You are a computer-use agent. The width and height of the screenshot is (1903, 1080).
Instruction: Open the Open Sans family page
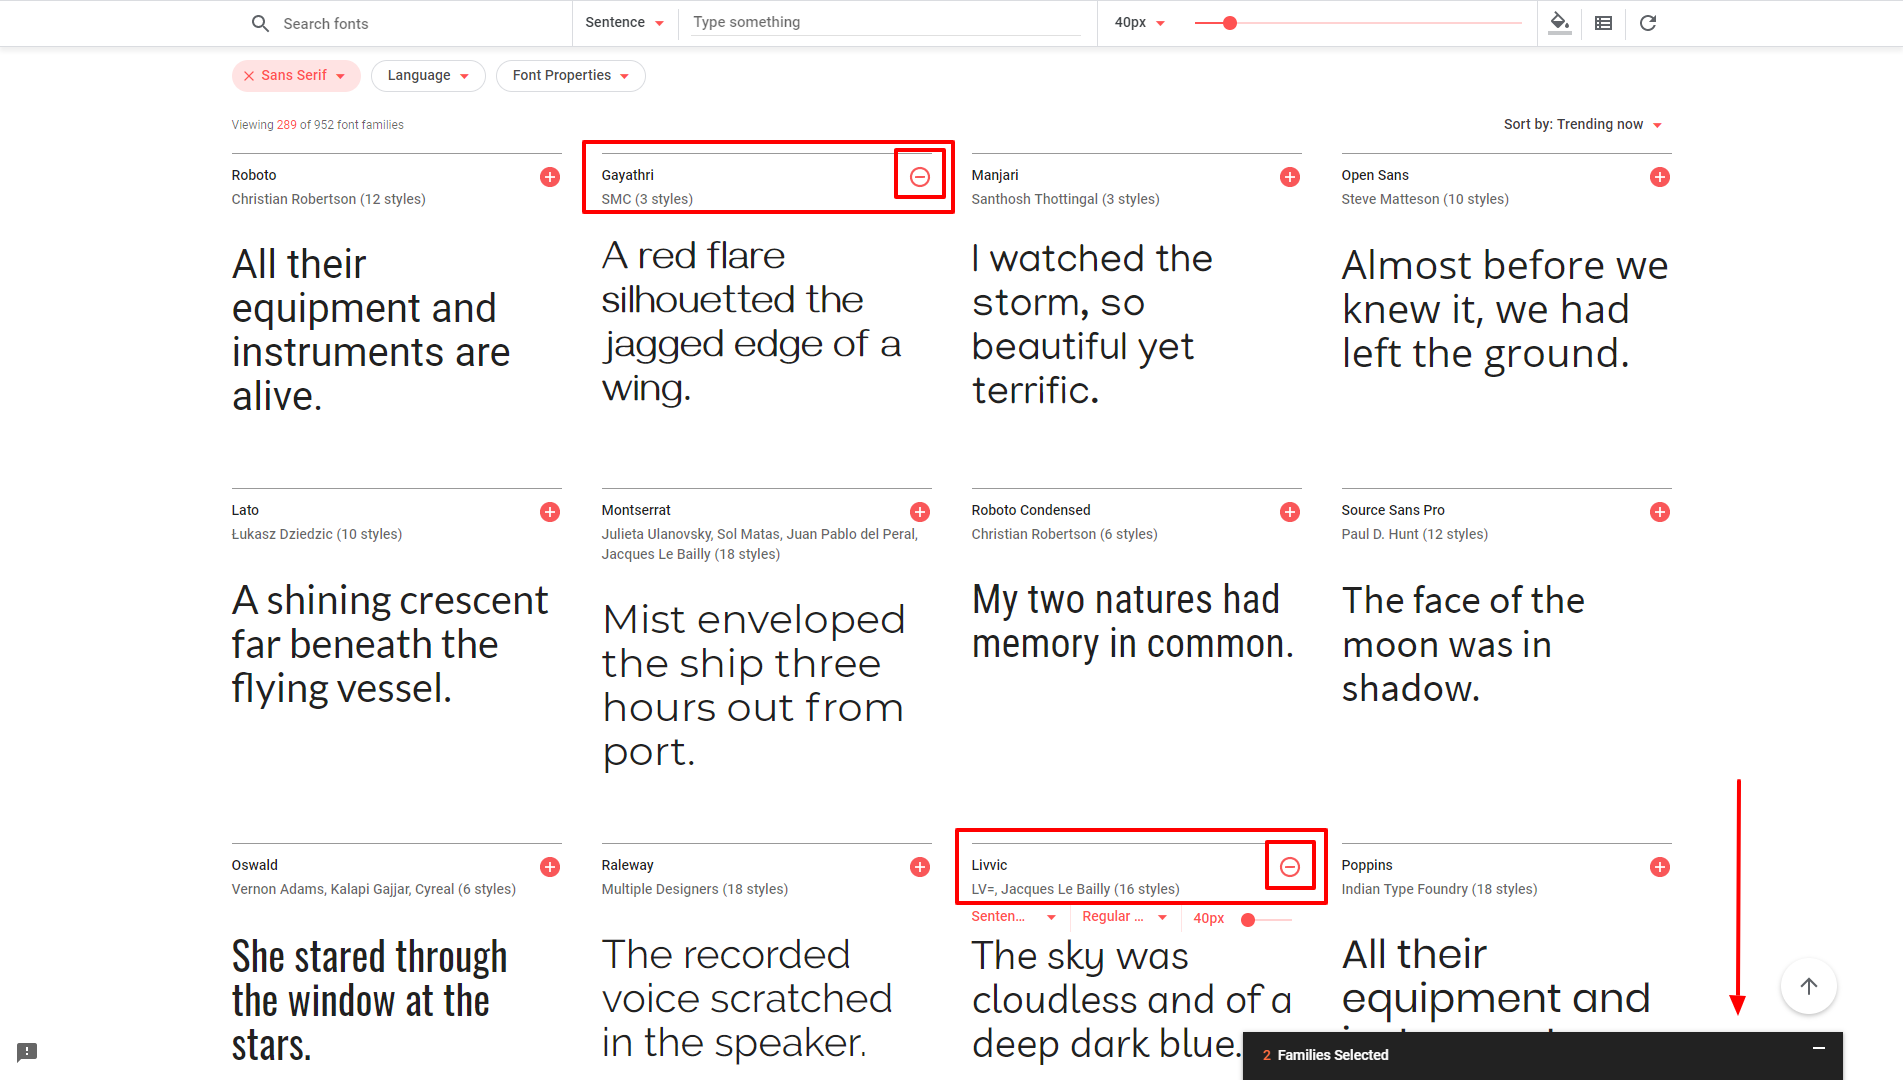(1375, 175)
